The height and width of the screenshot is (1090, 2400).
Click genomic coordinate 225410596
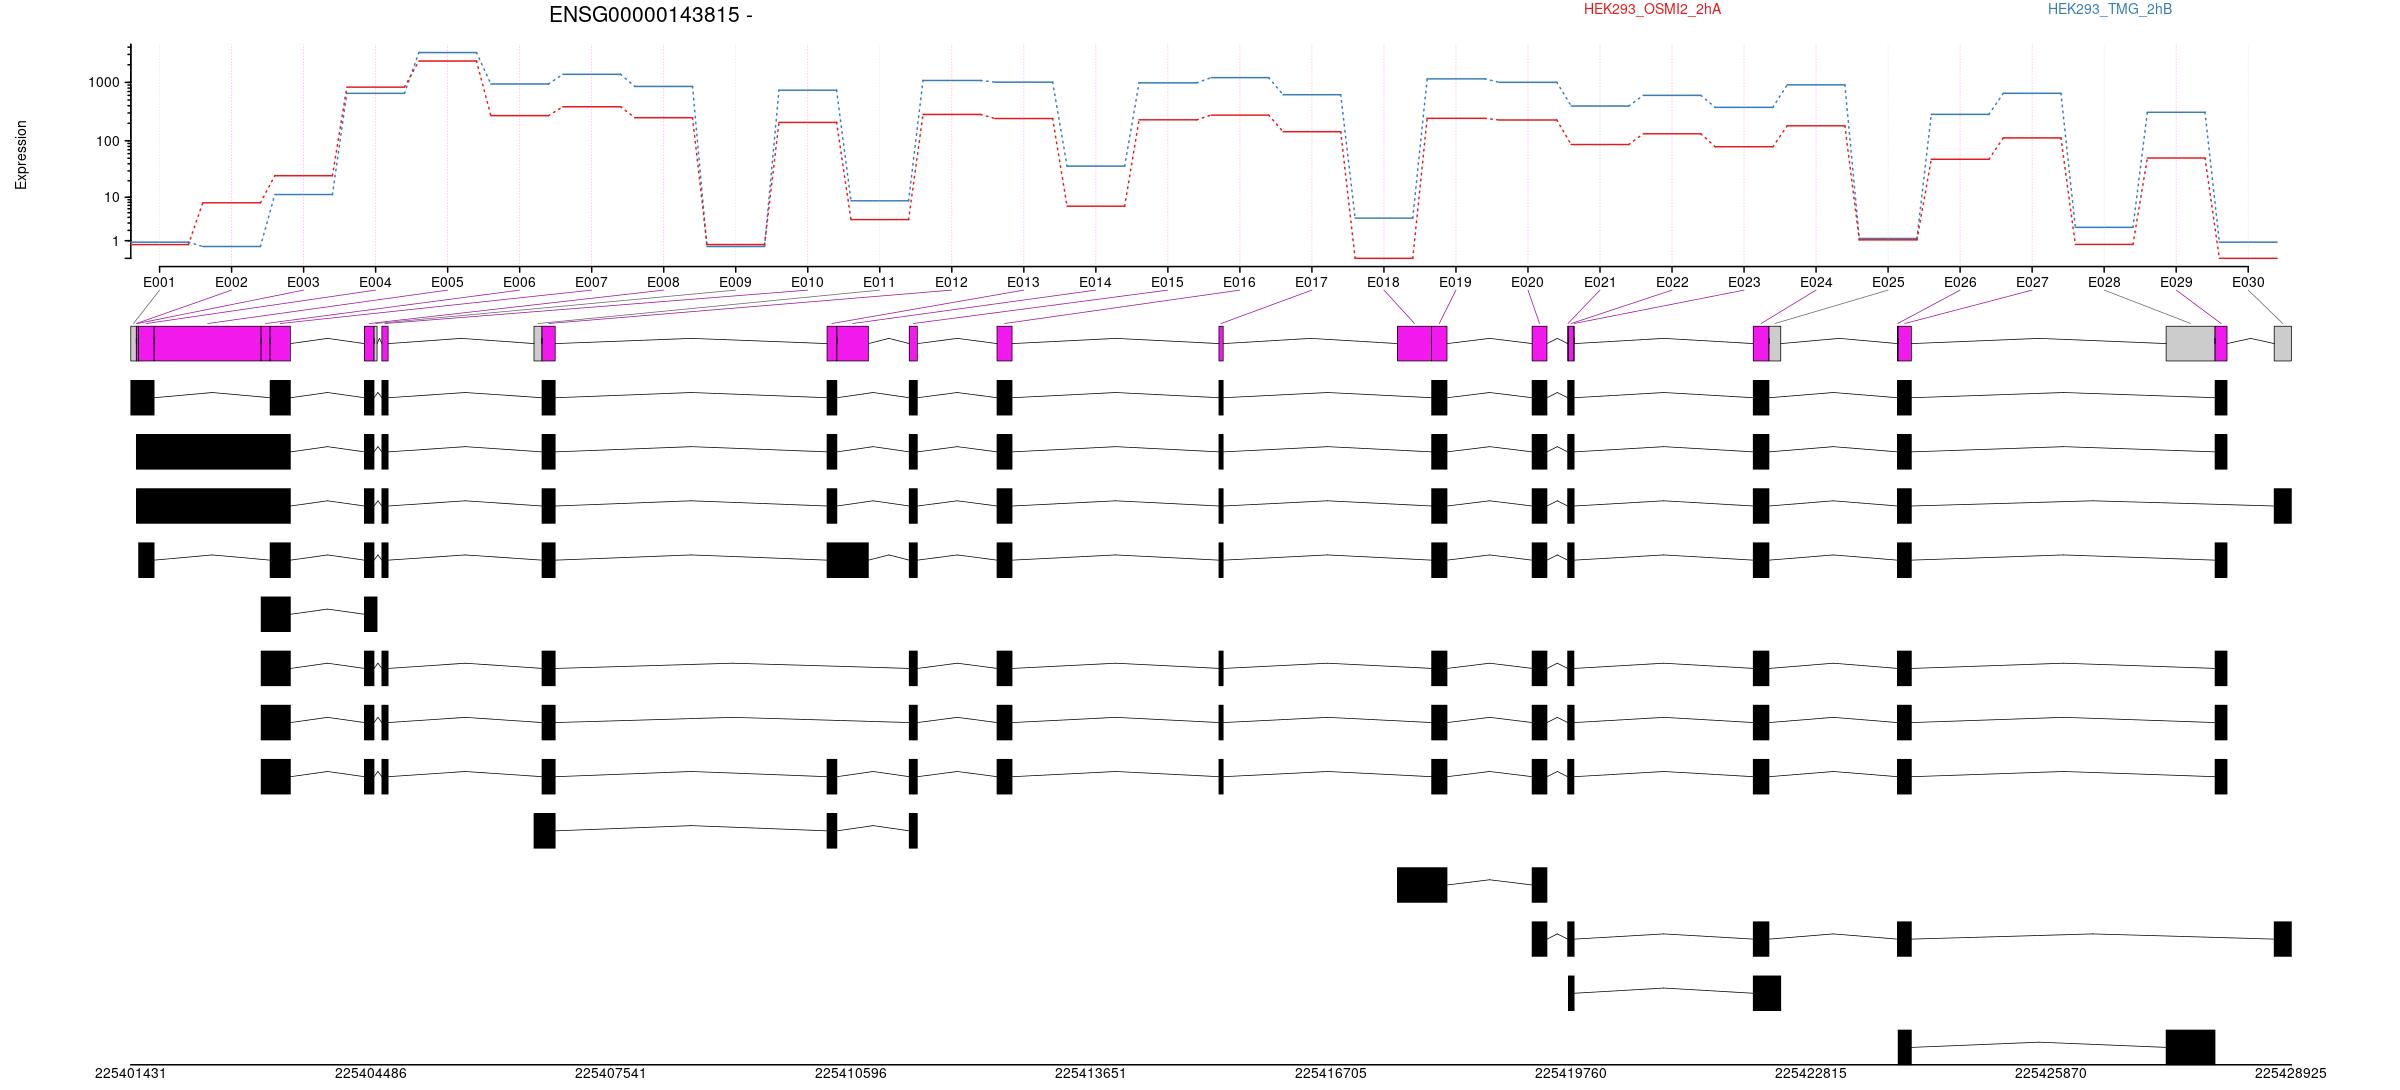851,1073
